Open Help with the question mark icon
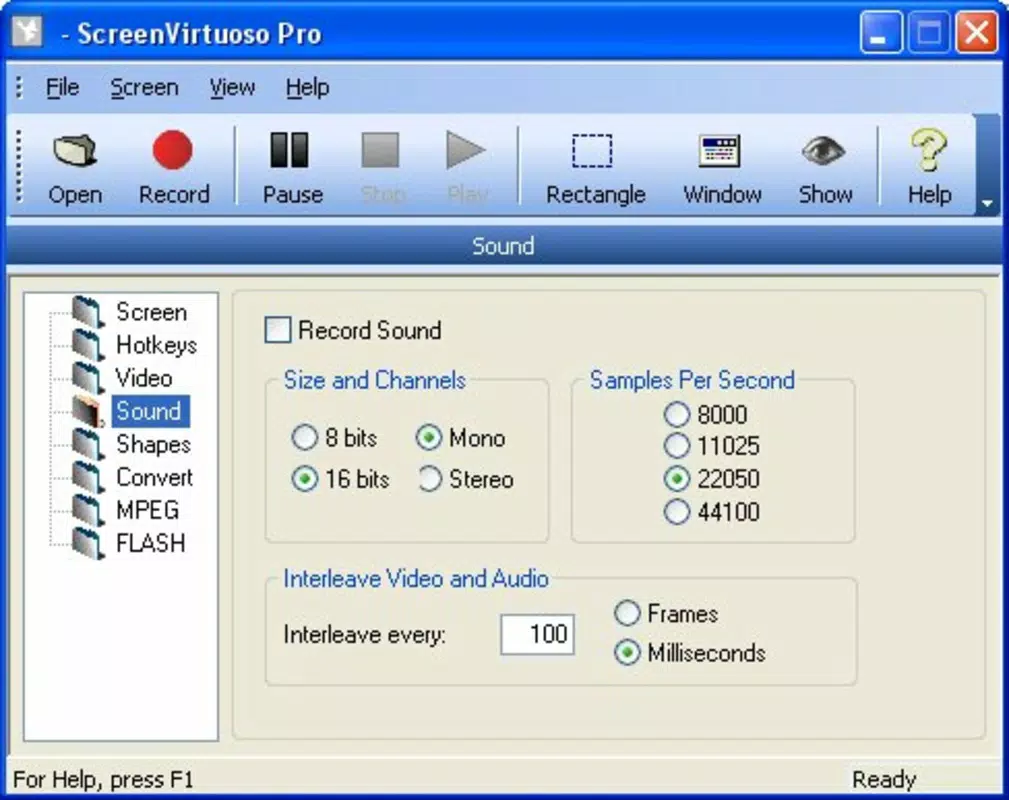Image resolution: width=1009 pixels, height=800 pixels. 929,150
